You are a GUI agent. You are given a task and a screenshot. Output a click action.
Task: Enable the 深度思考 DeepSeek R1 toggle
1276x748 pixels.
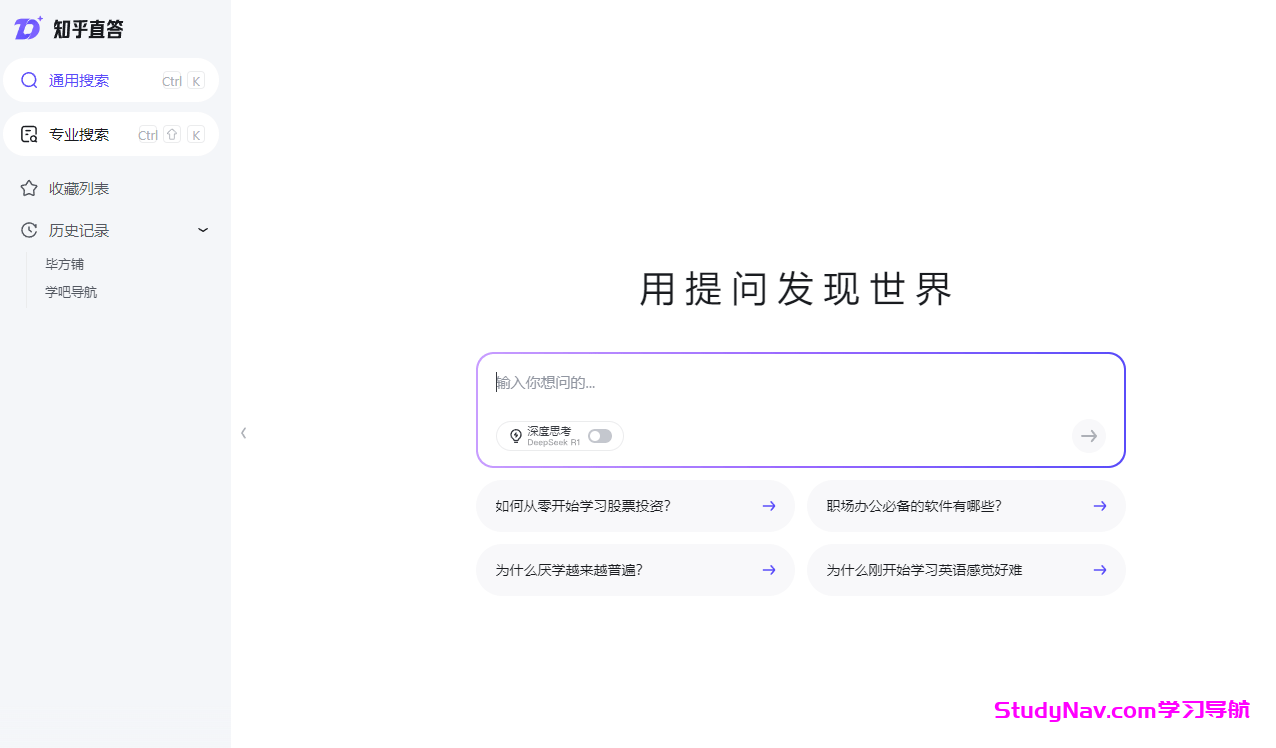pyautogui.click(x=600, y=435)
